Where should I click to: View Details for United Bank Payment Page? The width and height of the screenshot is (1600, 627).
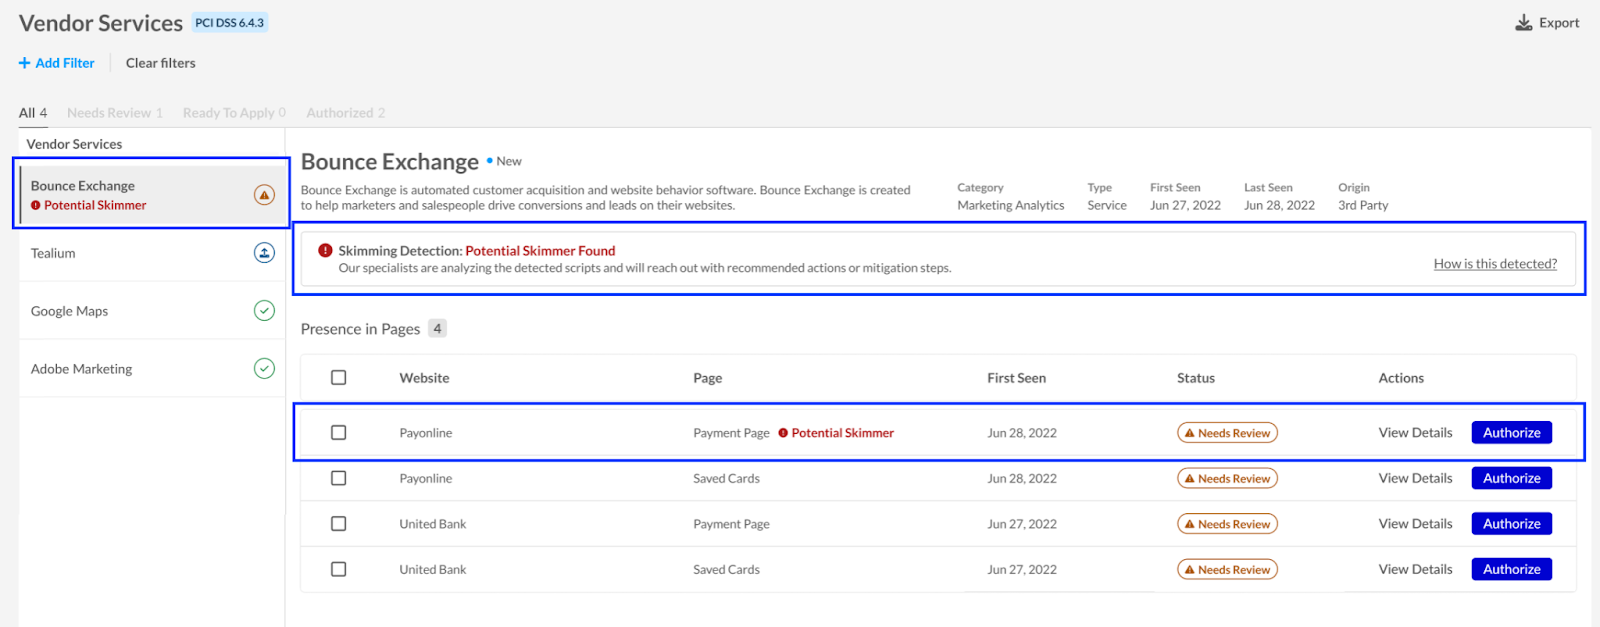(x=1415, y=524)
